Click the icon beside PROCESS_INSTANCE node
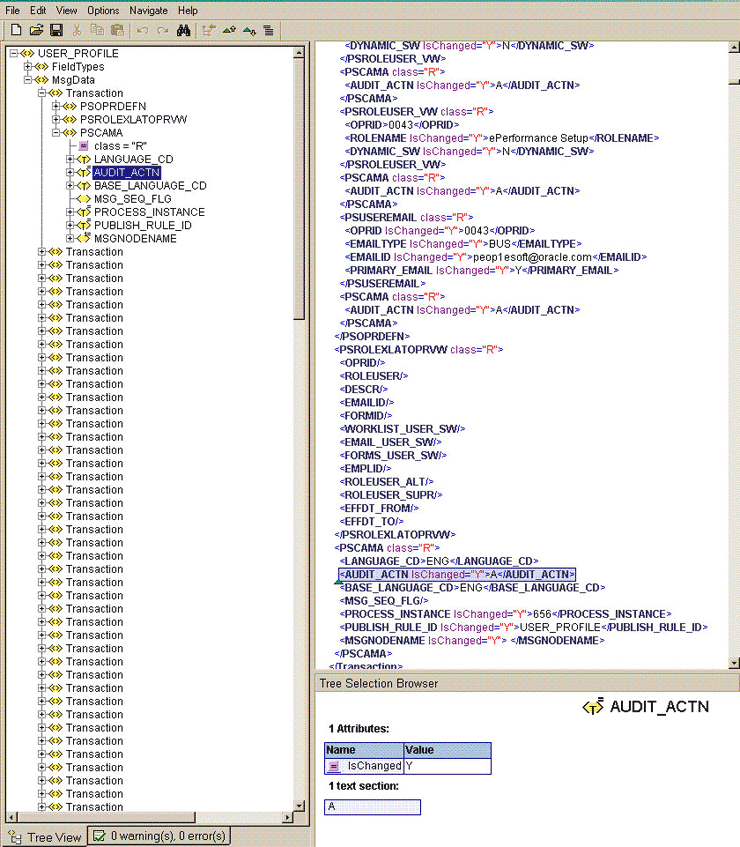The width and height of the screenshot is (740, 847). click(x=84, y=212)
